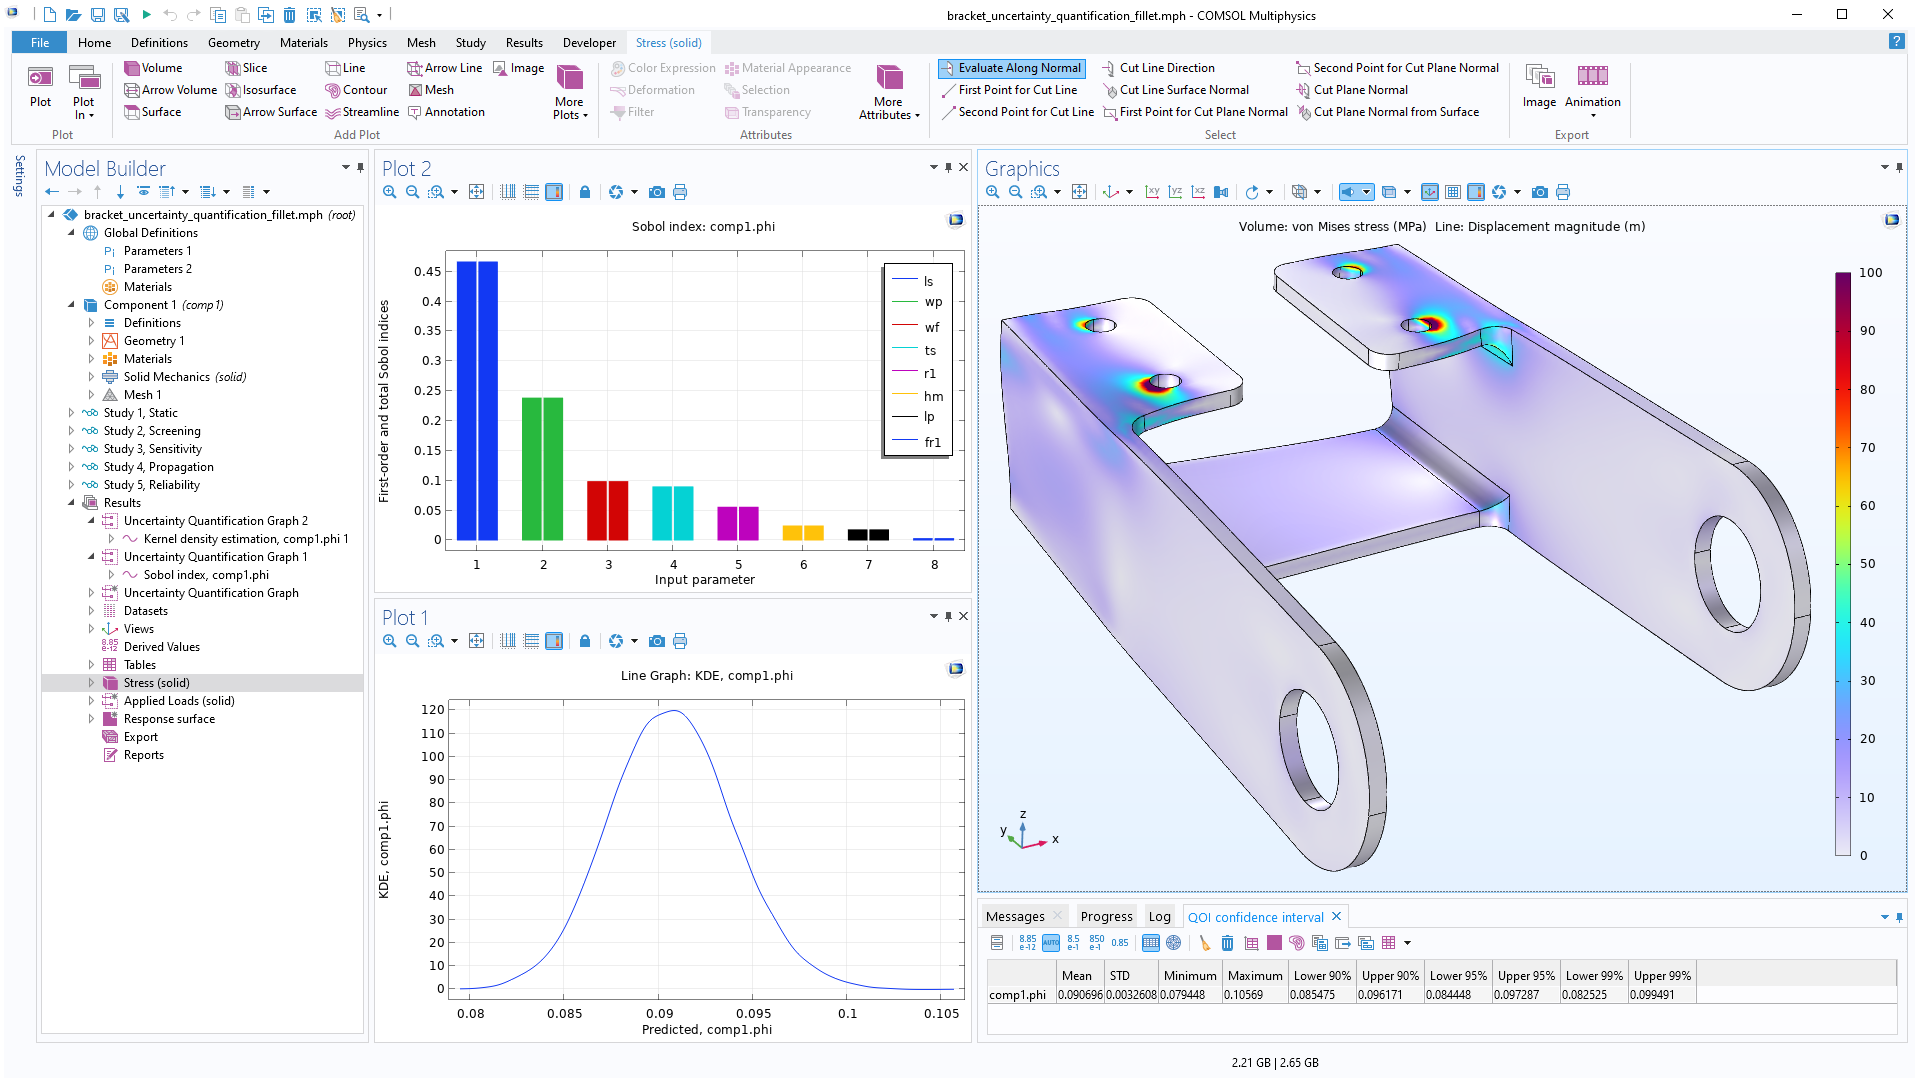The image size is (1919, 1079).
Task: Delete the table using trash icon
Action: pos(1227,943)
